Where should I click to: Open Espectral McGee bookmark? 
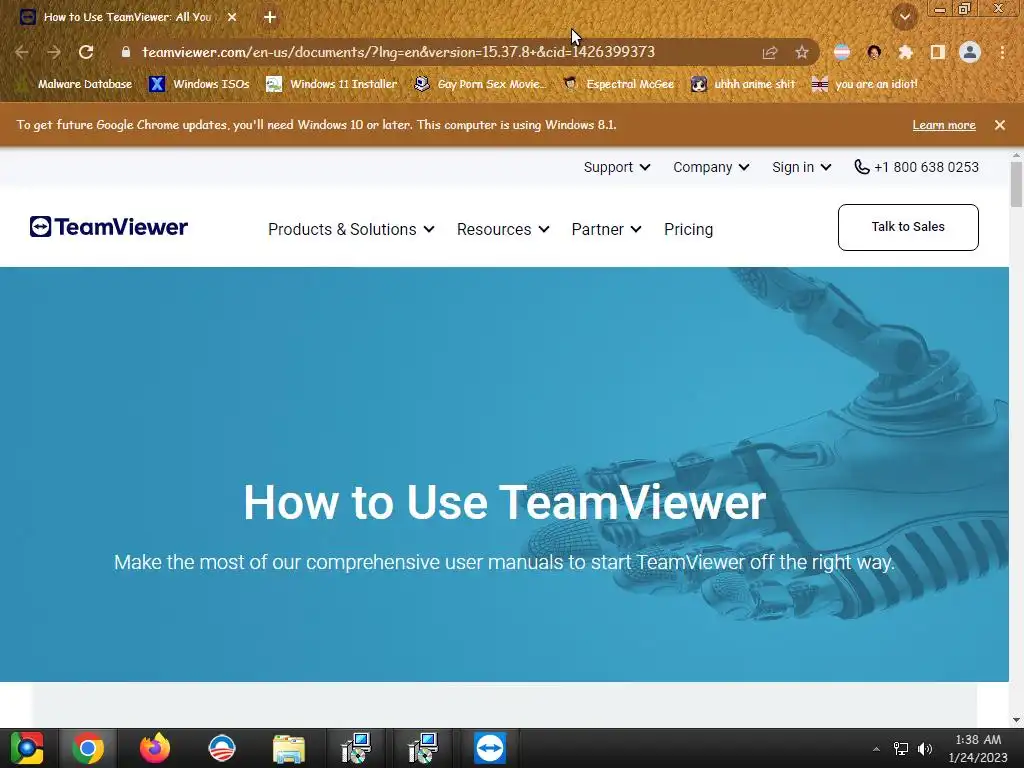pyautogui.click(x=618, y=84)
